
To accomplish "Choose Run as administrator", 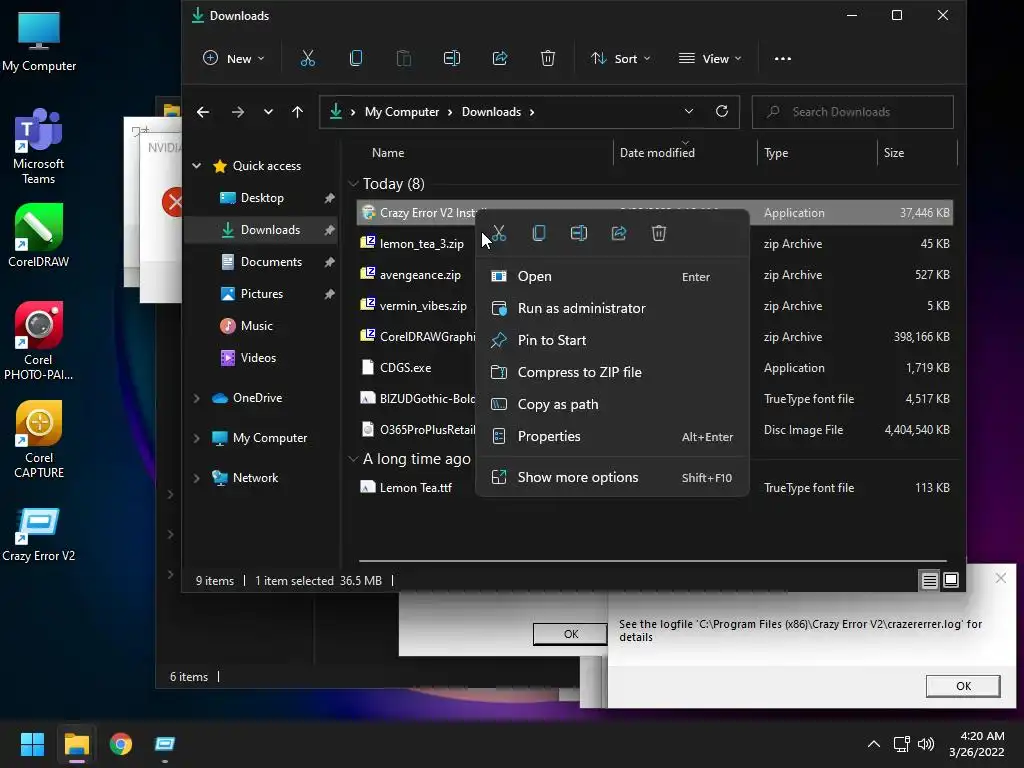I will tap(612, 308).
